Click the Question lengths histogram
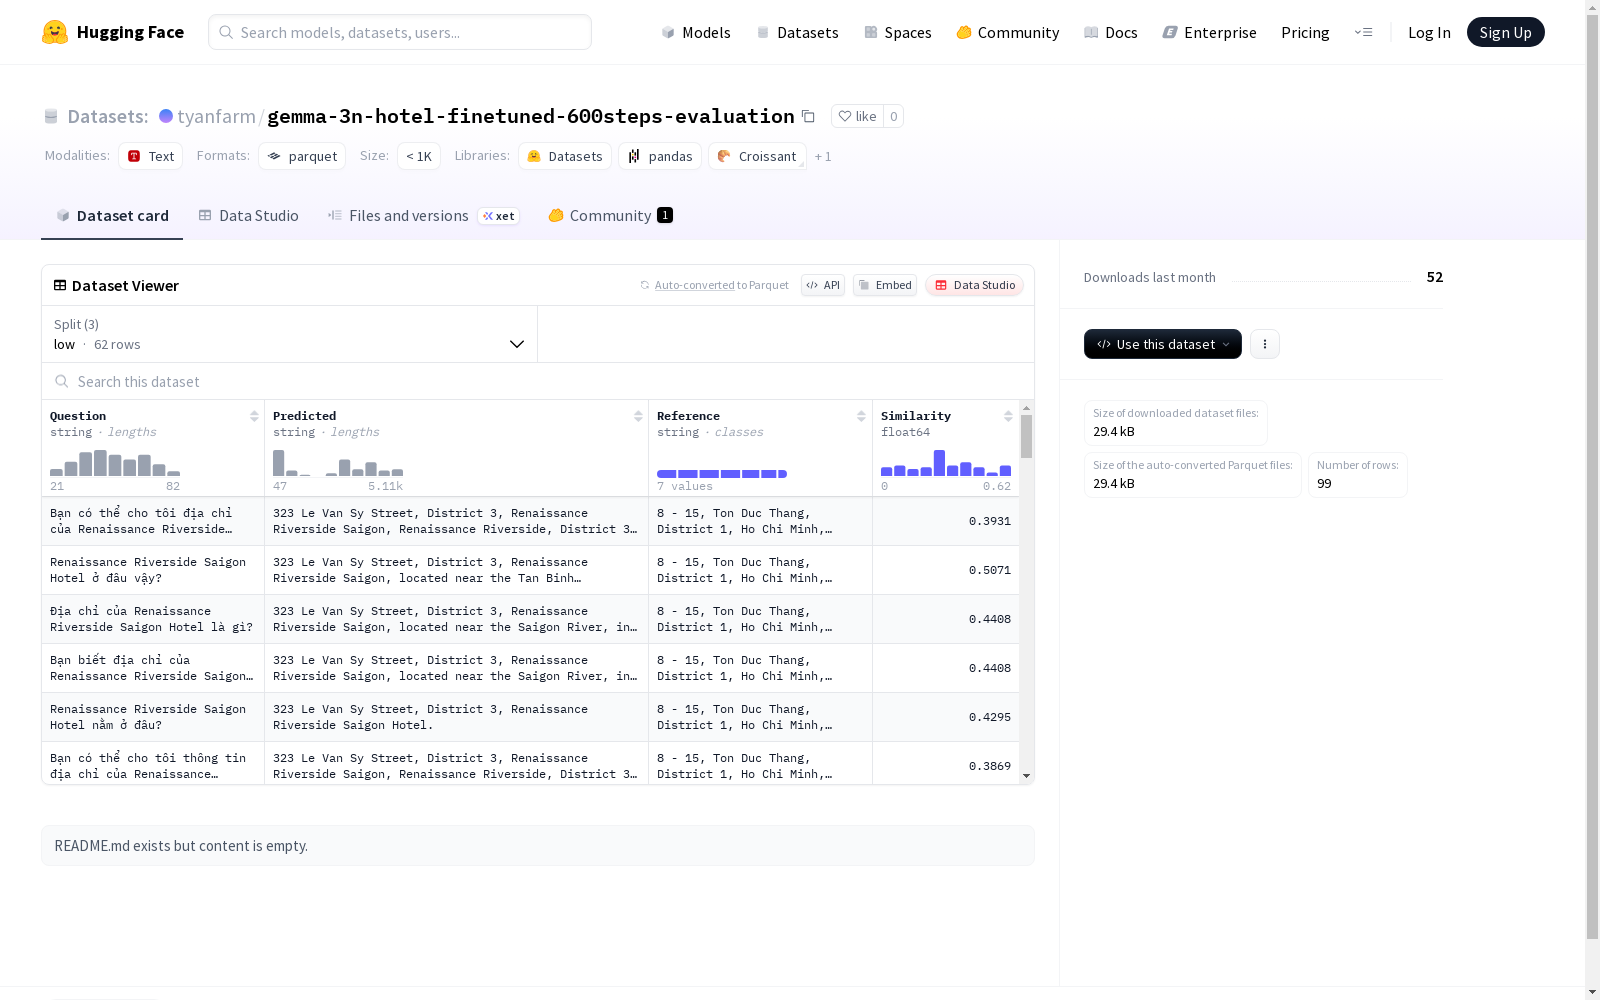Image resolution: width=1600 pixels, height=1000 pixels. coord(115,462)
